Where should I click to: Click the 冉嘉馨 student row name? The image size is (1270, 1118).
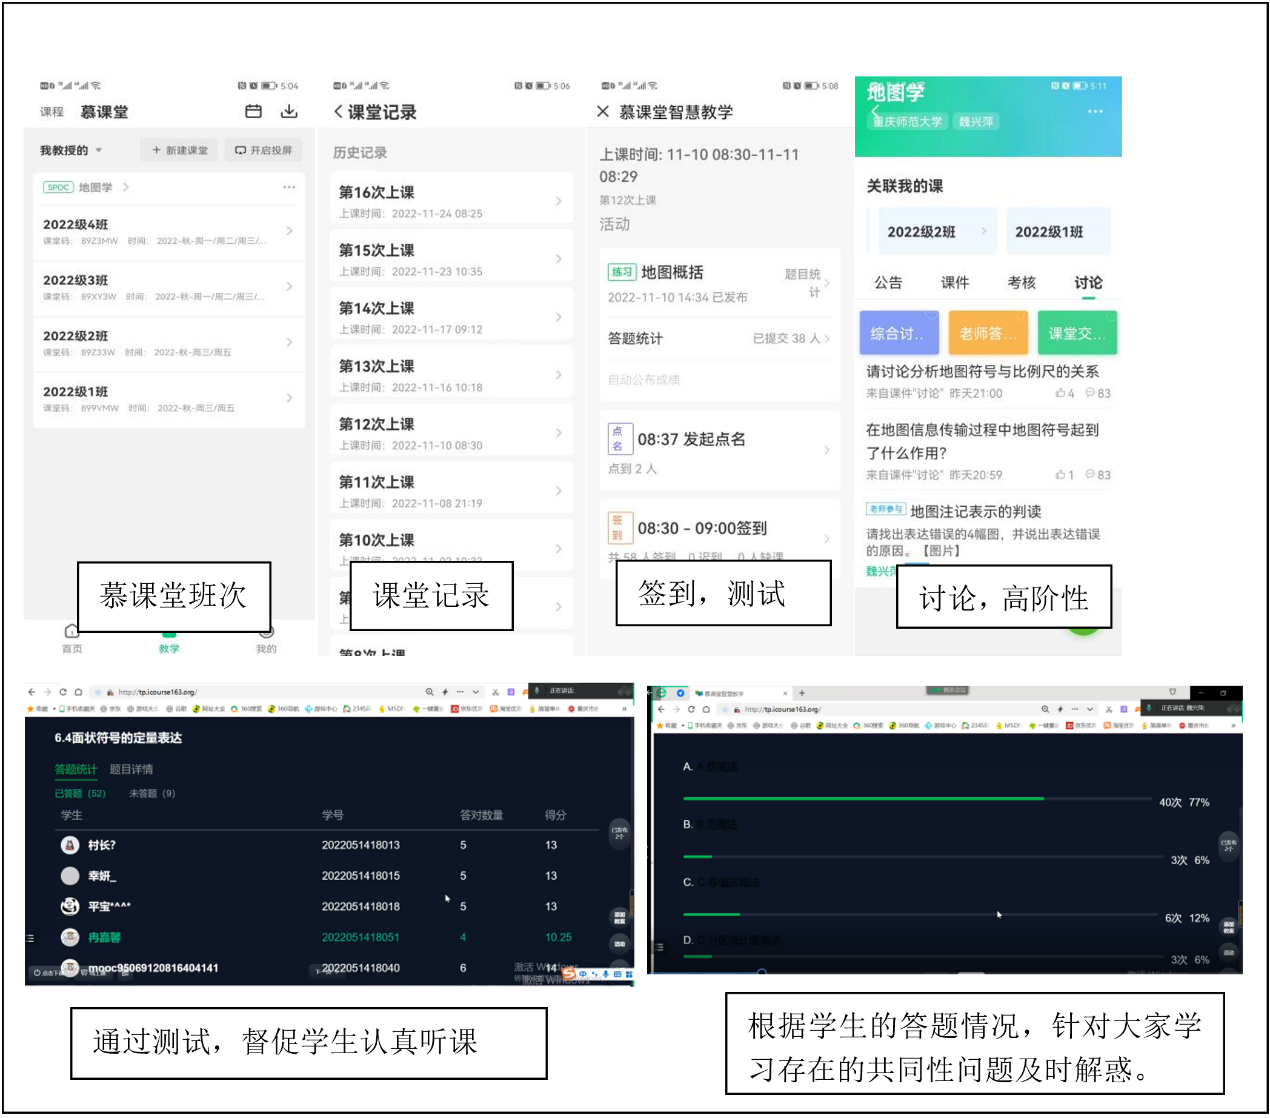(x=104, y=937)
